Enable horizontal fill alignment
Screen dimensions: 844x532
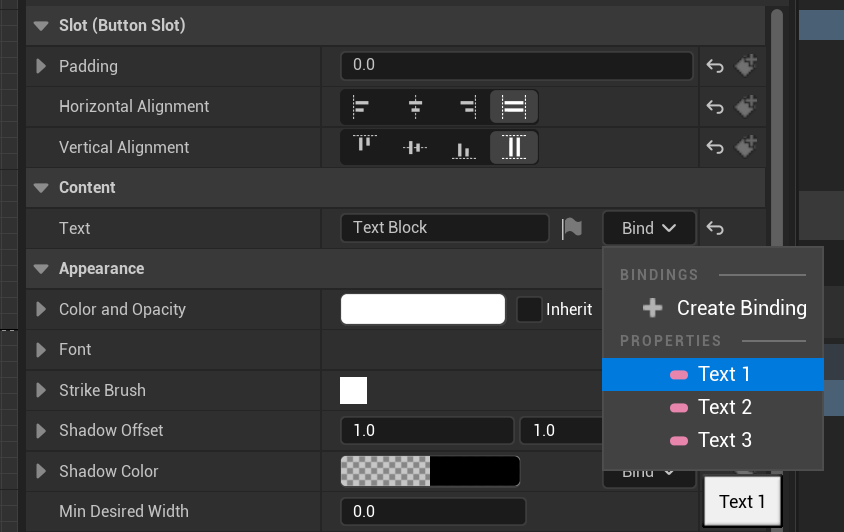(514, 106)
